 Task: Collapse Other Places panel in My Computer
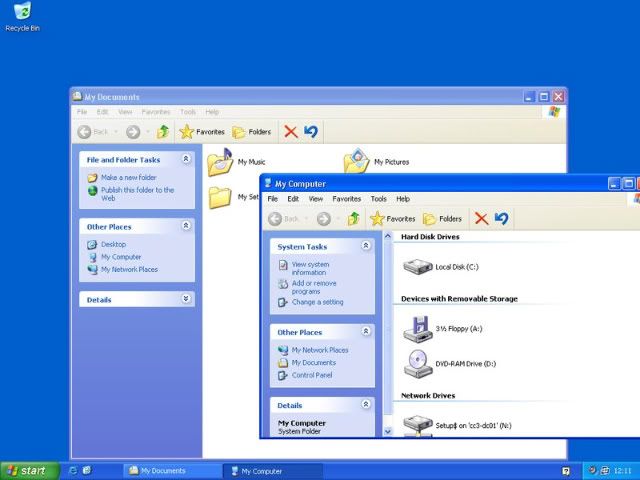tap(366, 331)
